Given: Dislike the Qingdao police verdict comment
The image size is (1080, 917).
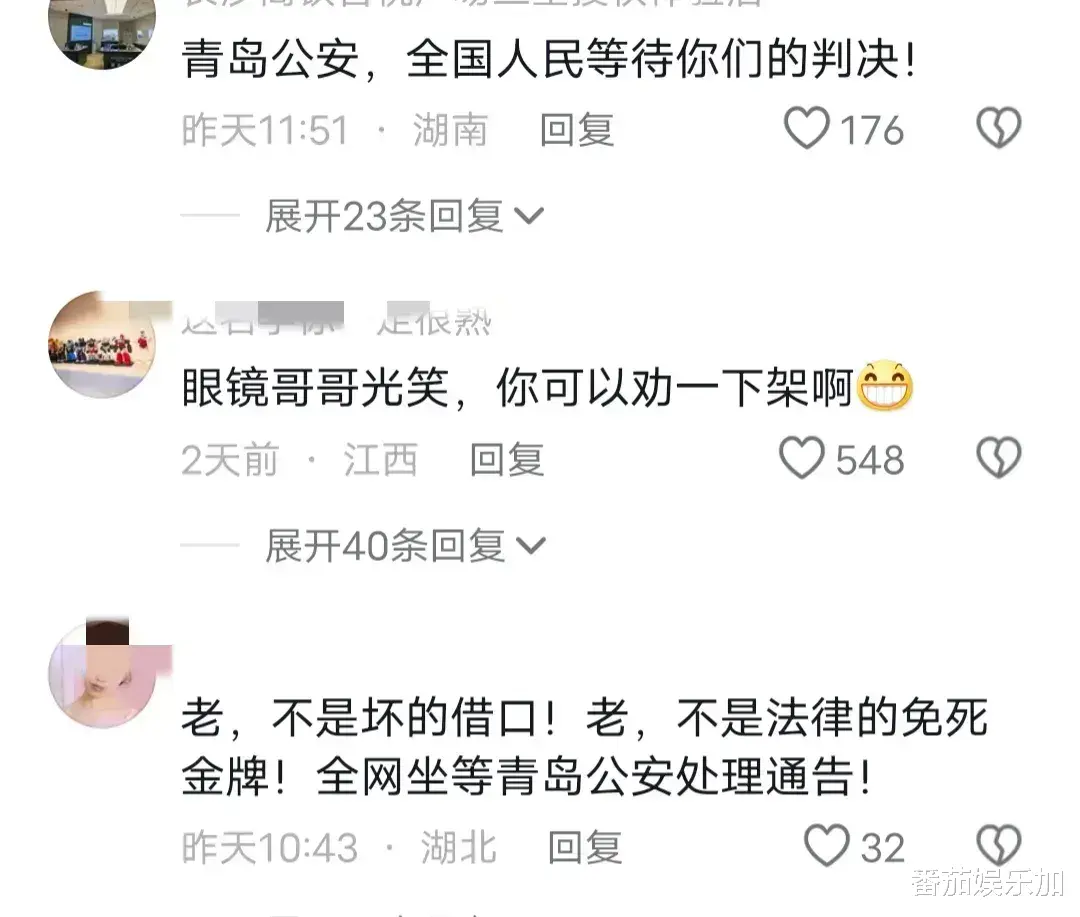Looking at the screenshot, I should [999, 128].
